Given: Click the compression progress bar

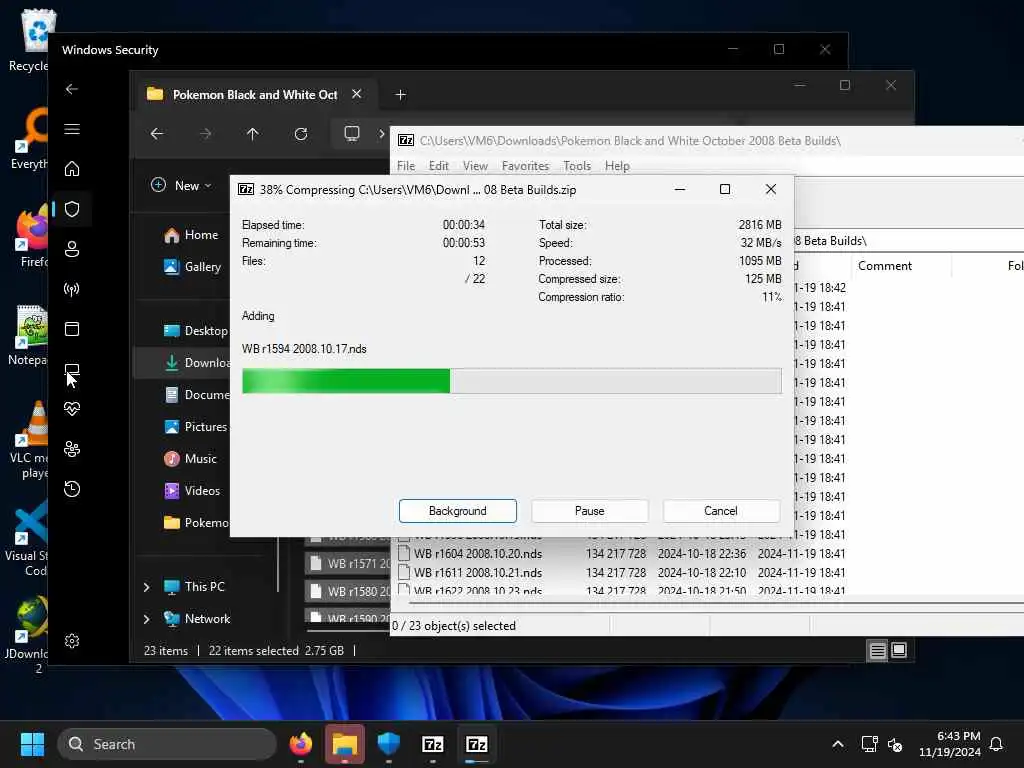Looking at the screenshot, I should click(x=511, y=381).
